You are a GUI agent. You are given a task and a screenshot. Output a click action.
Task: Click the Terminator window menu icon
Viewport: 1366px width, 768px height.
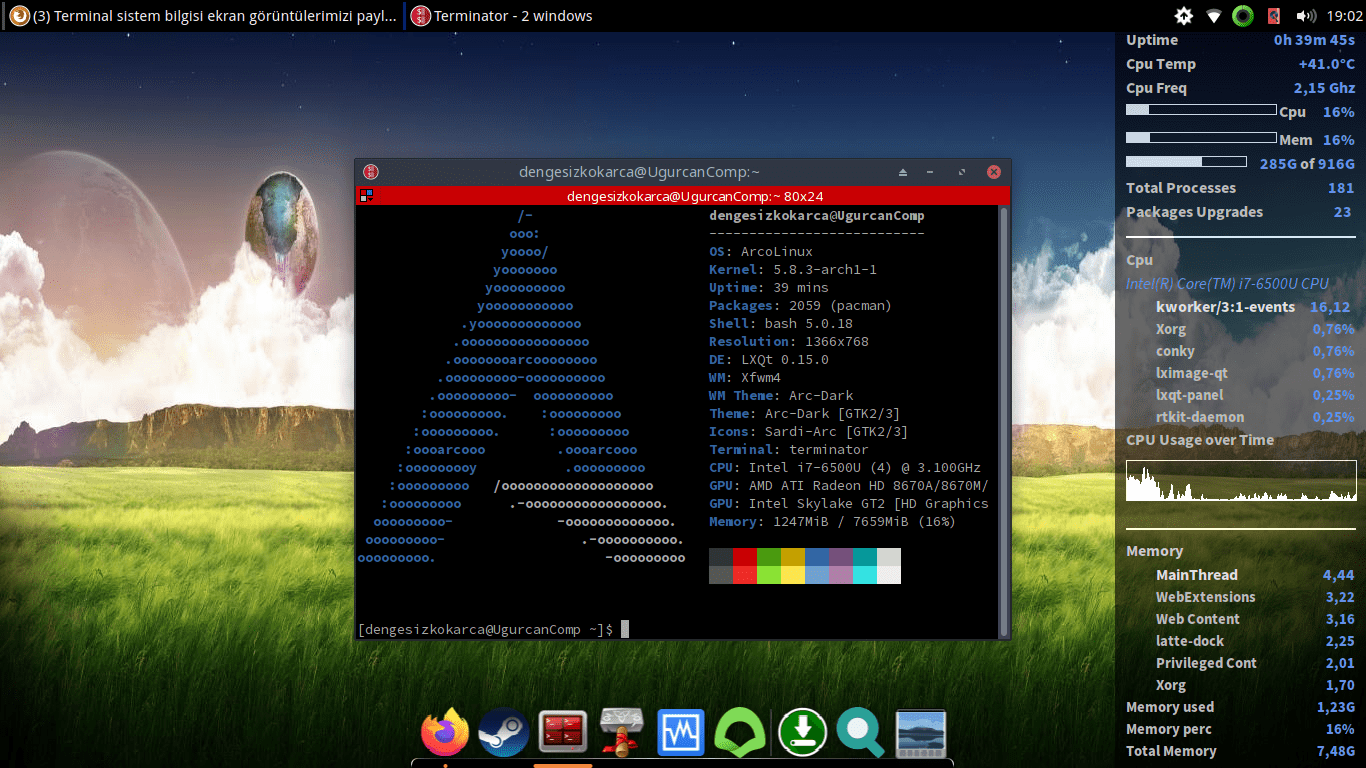coord(371,172)
